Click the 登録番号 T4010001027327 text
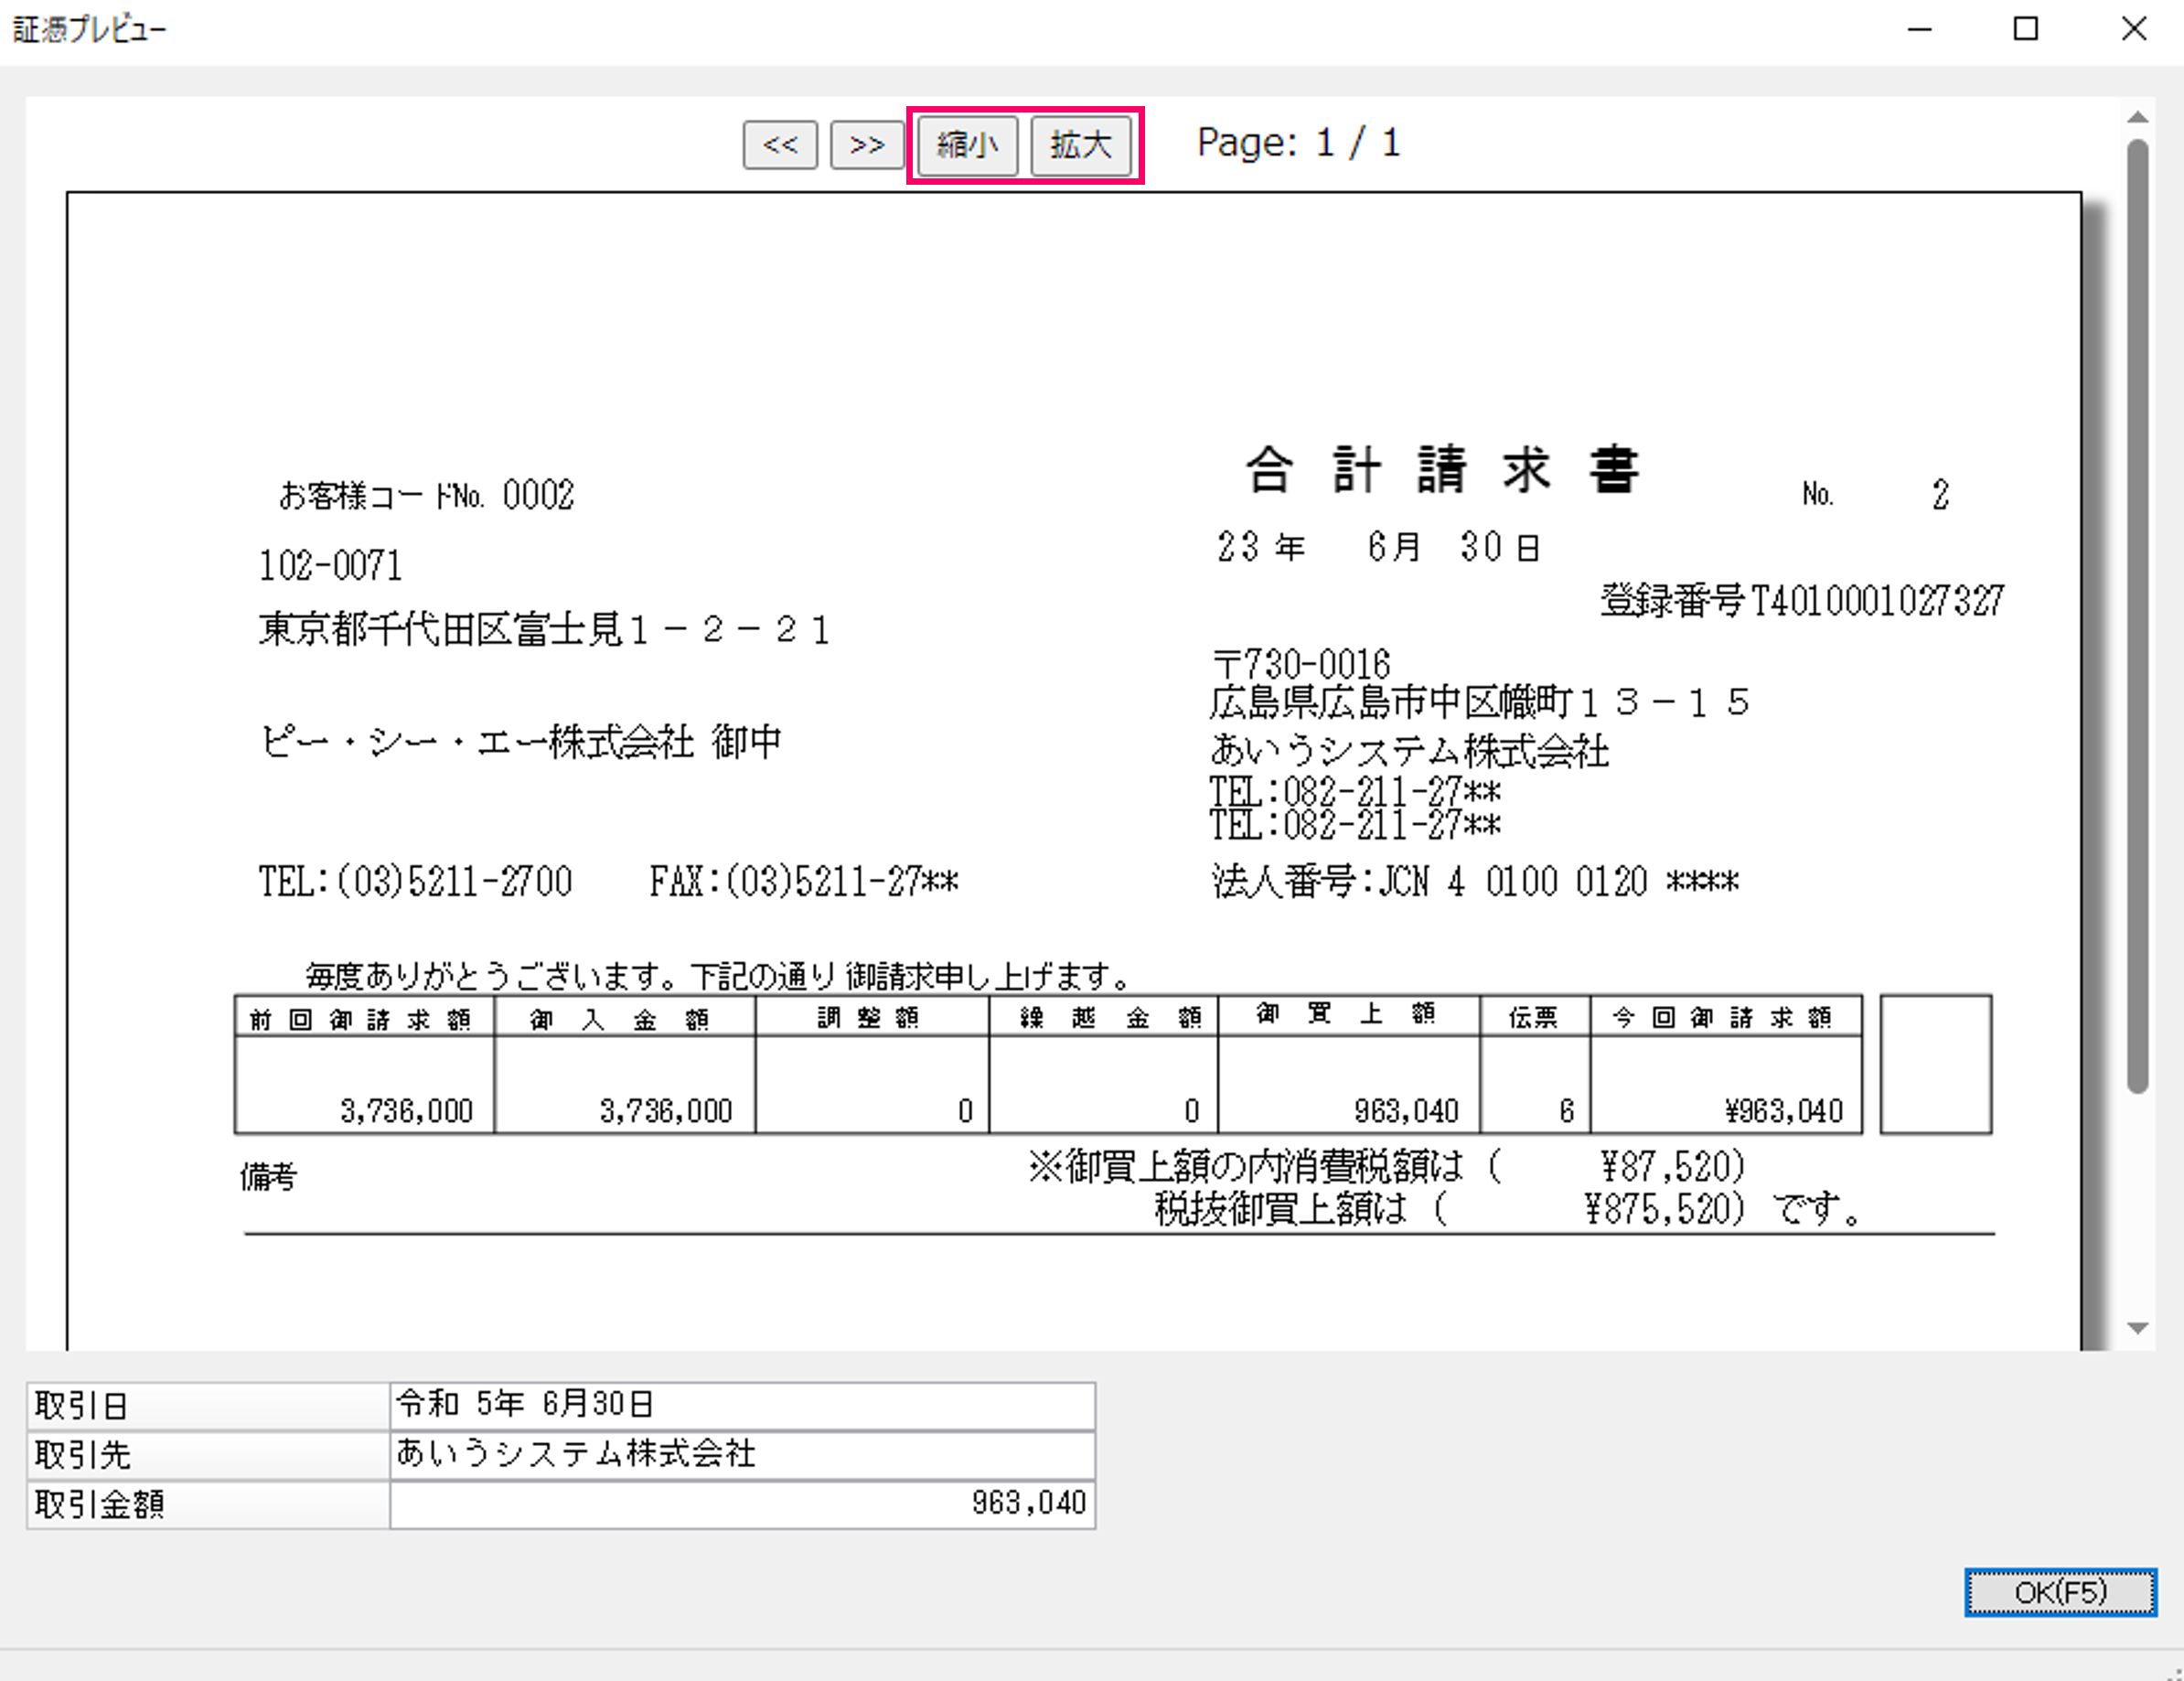 [x=1801, y=600]
